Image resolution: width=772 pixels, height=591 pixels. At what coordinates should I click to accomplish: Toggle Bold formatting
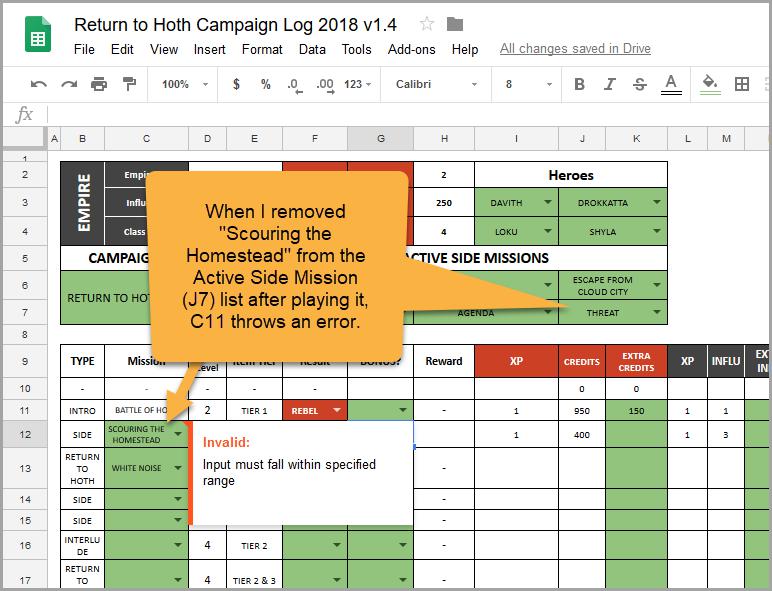[x=579, y=84]
